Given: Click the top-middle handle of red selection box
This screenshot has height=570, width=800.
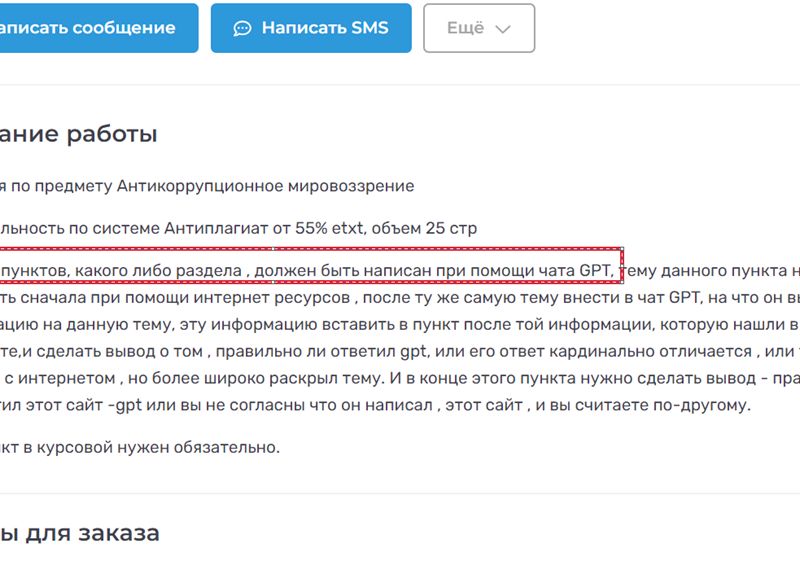Looking at the screenshot, I should (x=273, y=249).
